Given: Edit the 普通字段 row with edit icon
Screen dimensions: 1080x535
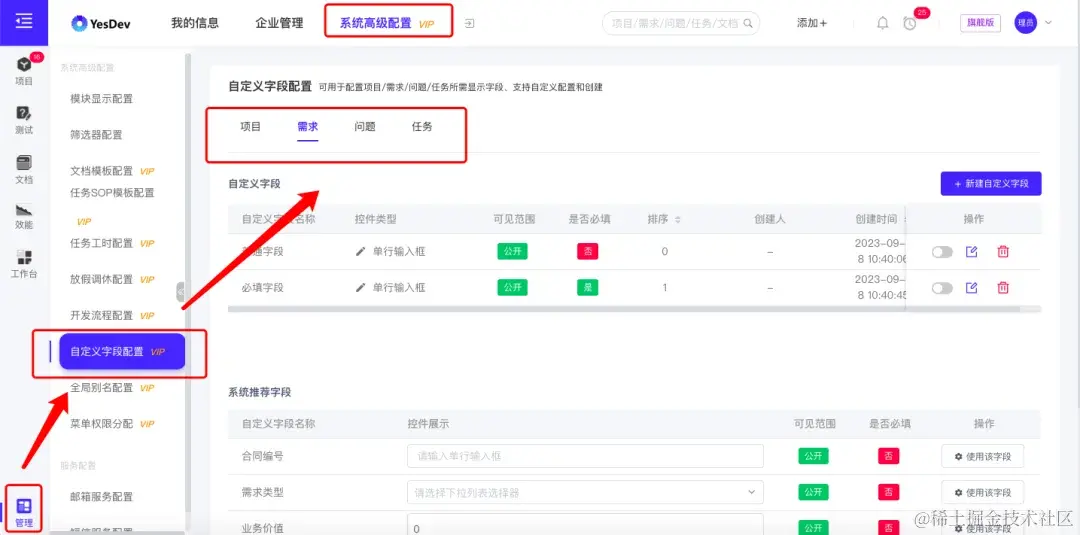Looking at the screenshot, I should click(972, 251).
